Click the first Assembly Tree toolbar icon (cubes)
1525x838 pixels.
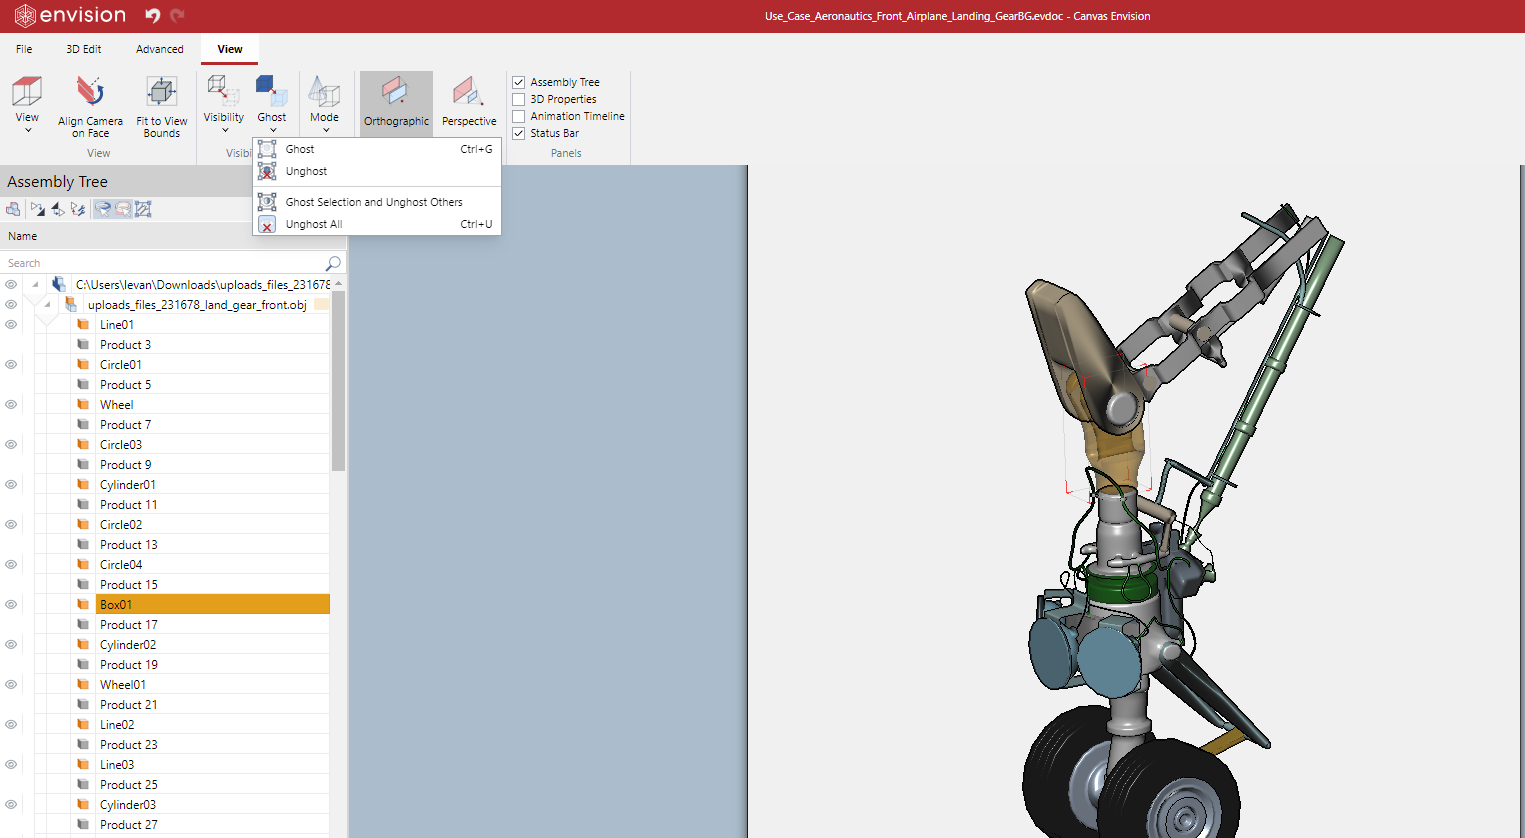13,209
